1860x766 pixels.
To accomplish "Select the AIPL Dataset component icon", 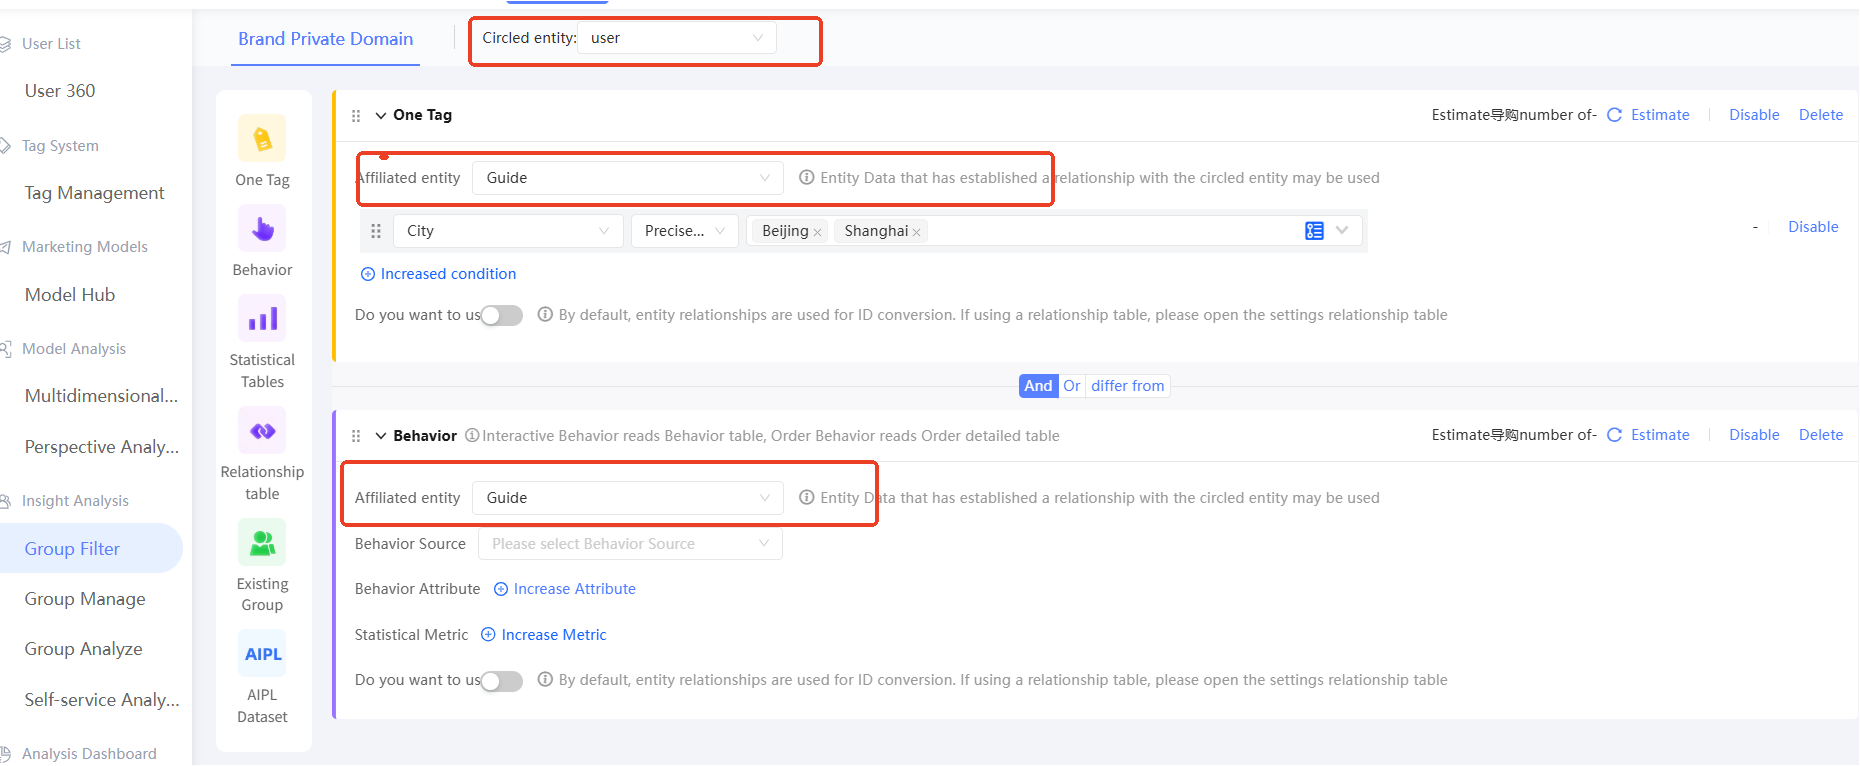I will [262, 653].
